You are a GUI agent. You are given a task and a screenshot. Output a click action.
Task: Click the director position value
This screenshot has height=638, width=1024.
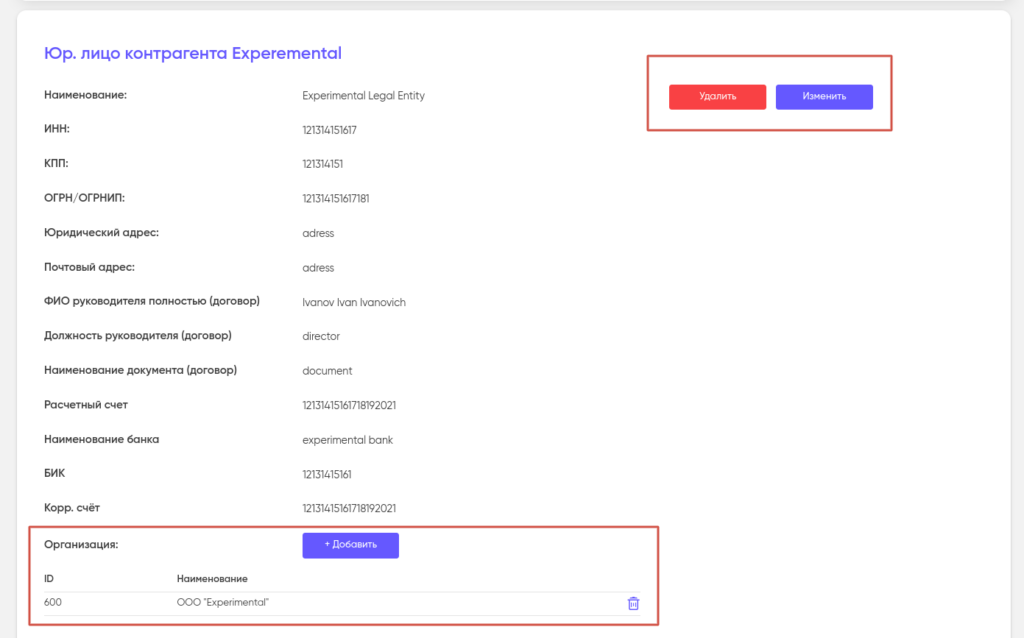[321, 337]
